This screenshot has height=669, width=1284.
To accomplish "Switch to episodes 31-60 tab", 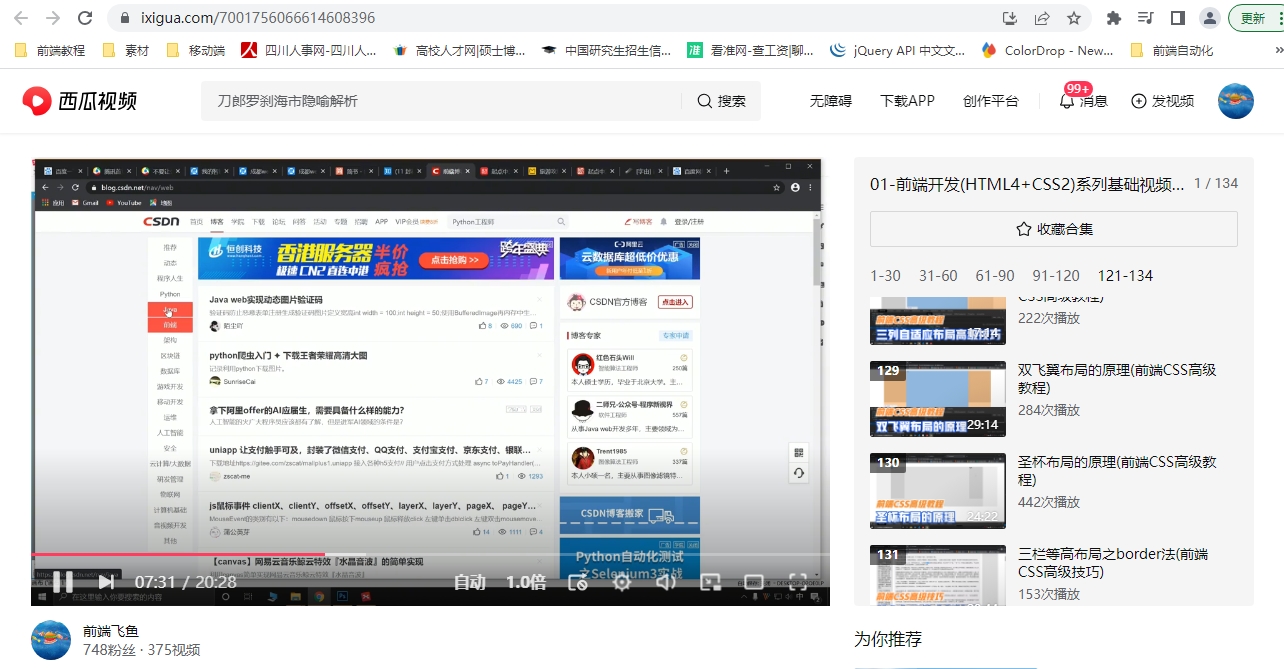I will point(938,276).
